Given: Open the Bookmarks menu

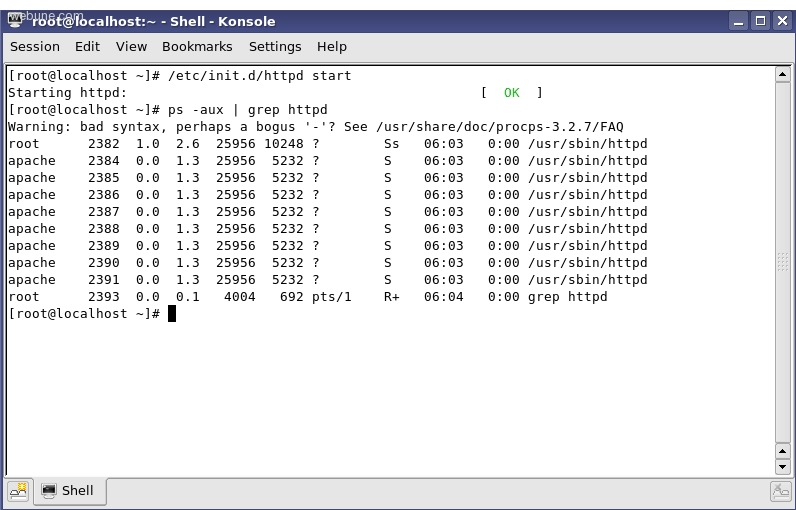Looking at the screenshot, I should (x=197, y=47).
